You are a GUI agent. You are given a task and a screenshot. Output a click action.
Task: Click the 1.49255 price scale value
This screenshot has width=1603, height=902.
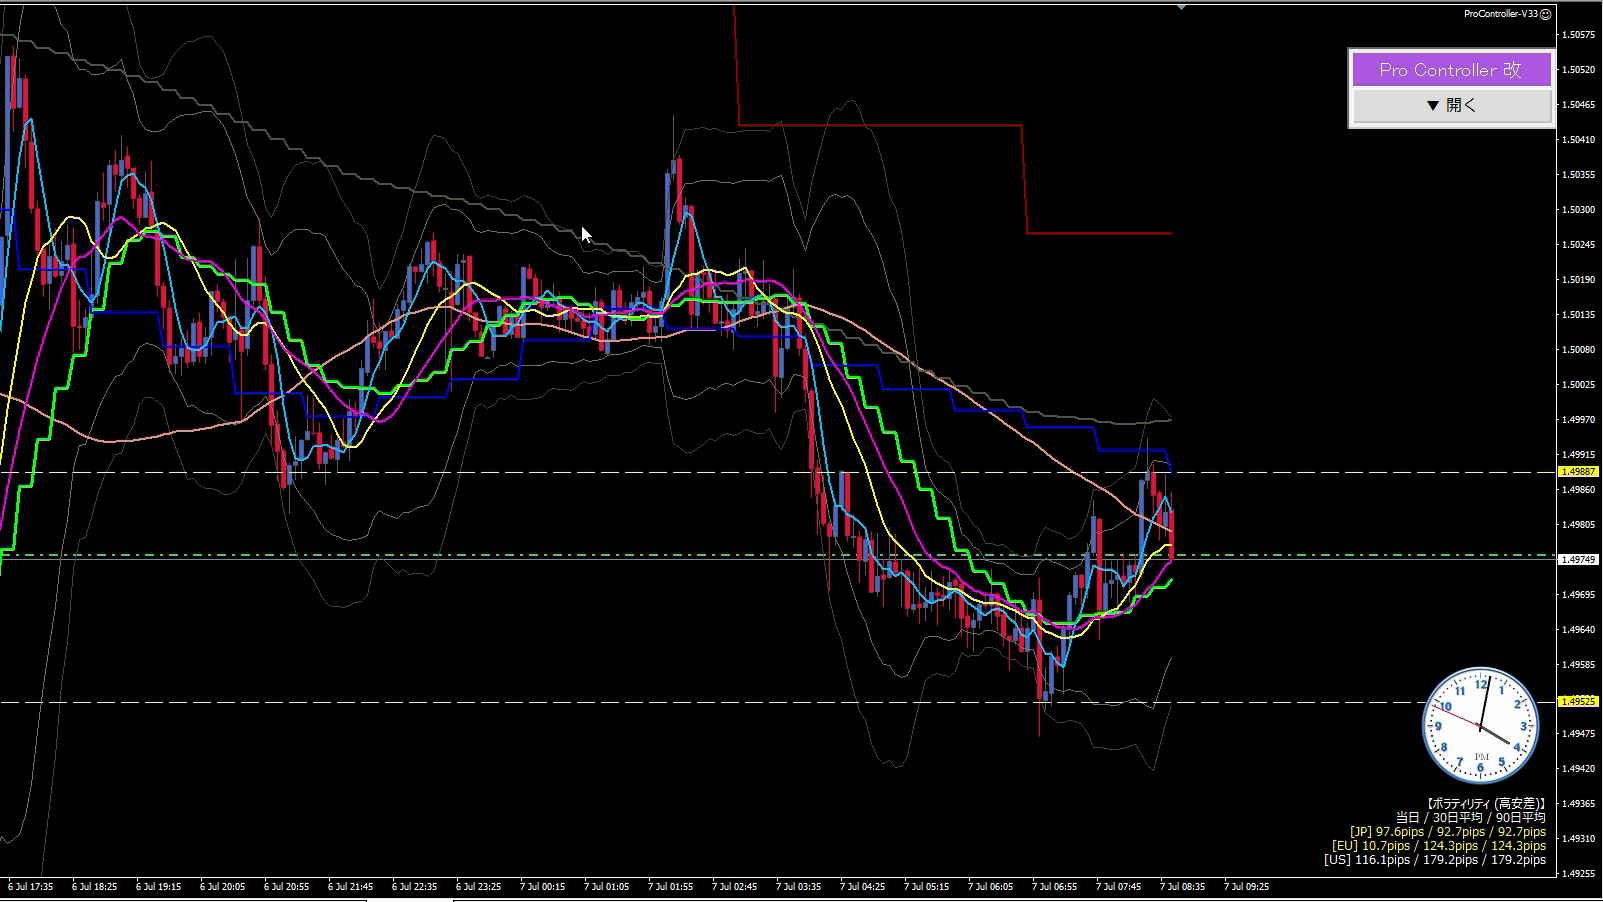pos(1578,874)
